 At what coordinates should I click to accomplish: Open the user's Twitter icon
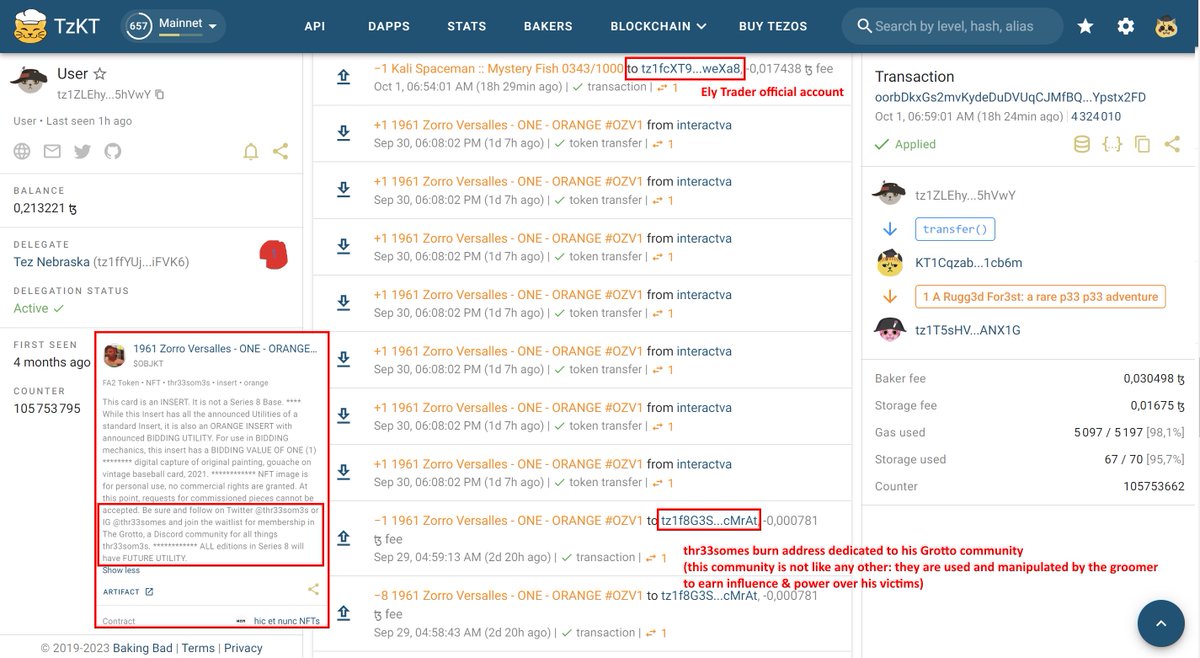coord(82,151)
